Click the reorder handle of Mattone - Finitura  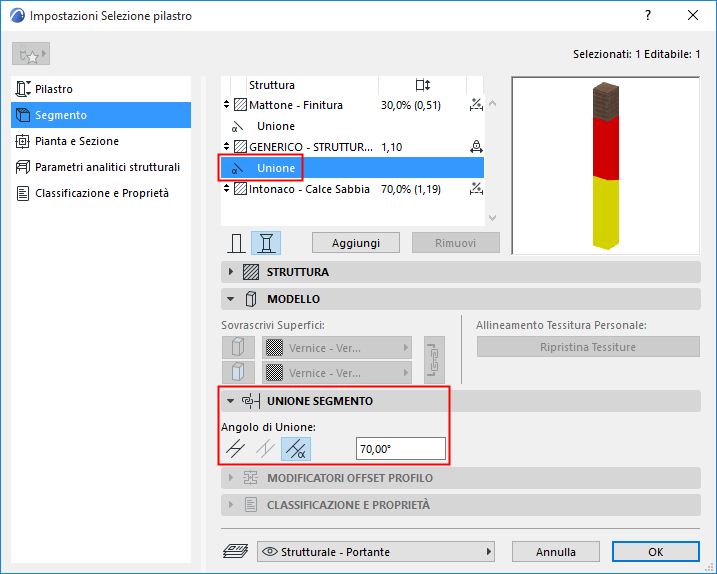coord(226,105)
